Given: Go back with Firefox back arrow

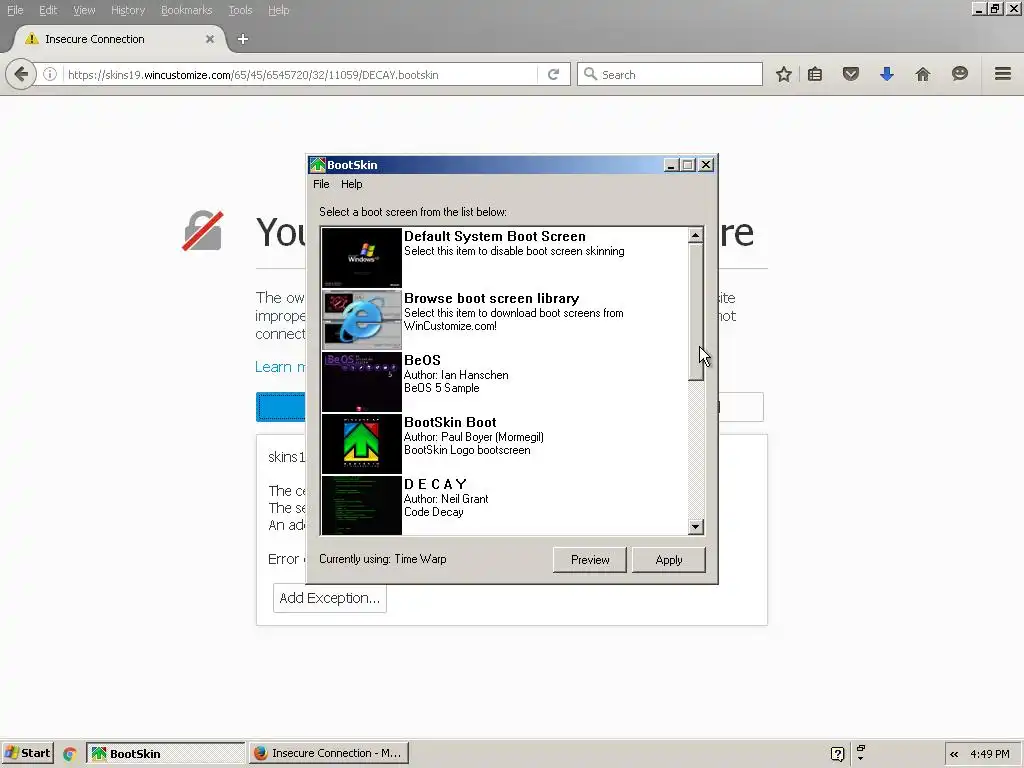Looking at the screenshot, I should (x=20, y=74).
